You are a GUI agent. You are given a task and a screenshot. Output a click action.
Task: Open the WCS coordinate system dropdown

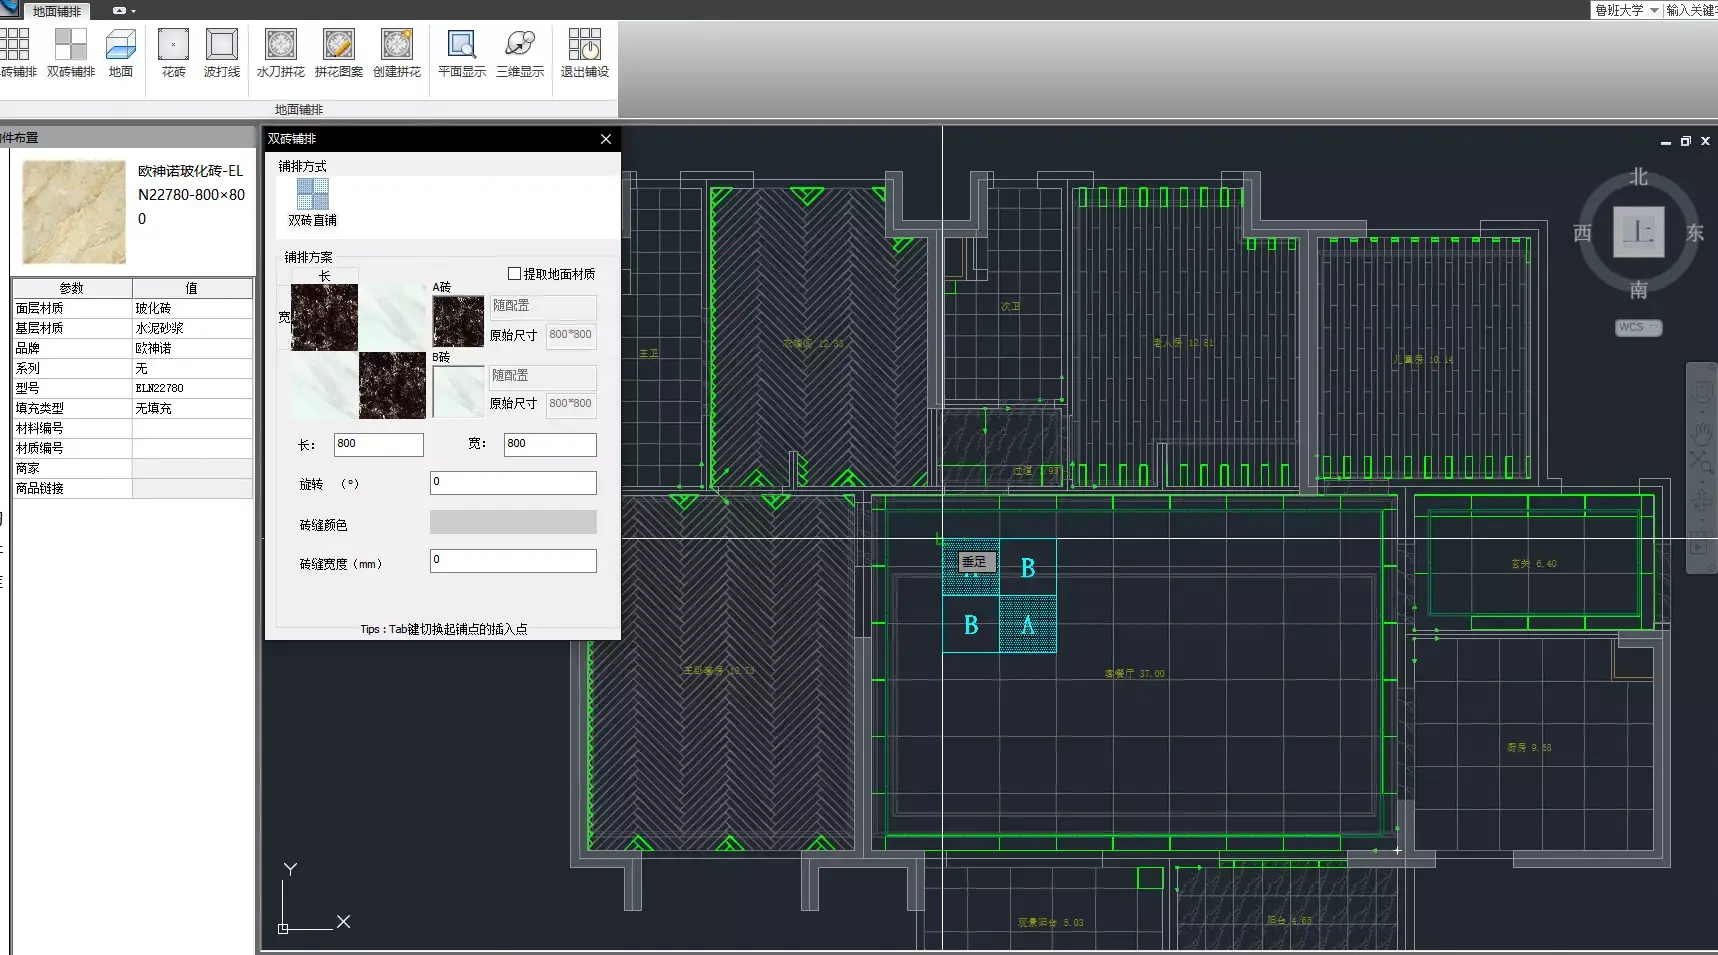coord(1638,328)
